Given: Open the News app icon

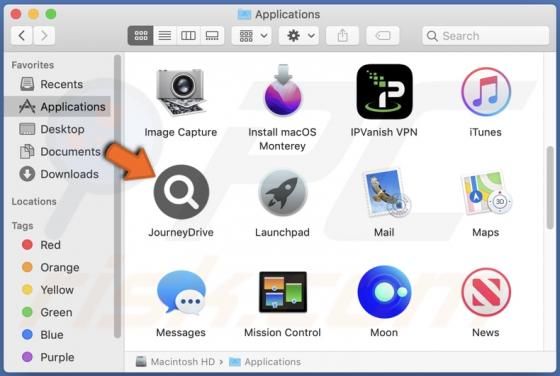Looking at the screenshot, I should [x=486, y=293].
